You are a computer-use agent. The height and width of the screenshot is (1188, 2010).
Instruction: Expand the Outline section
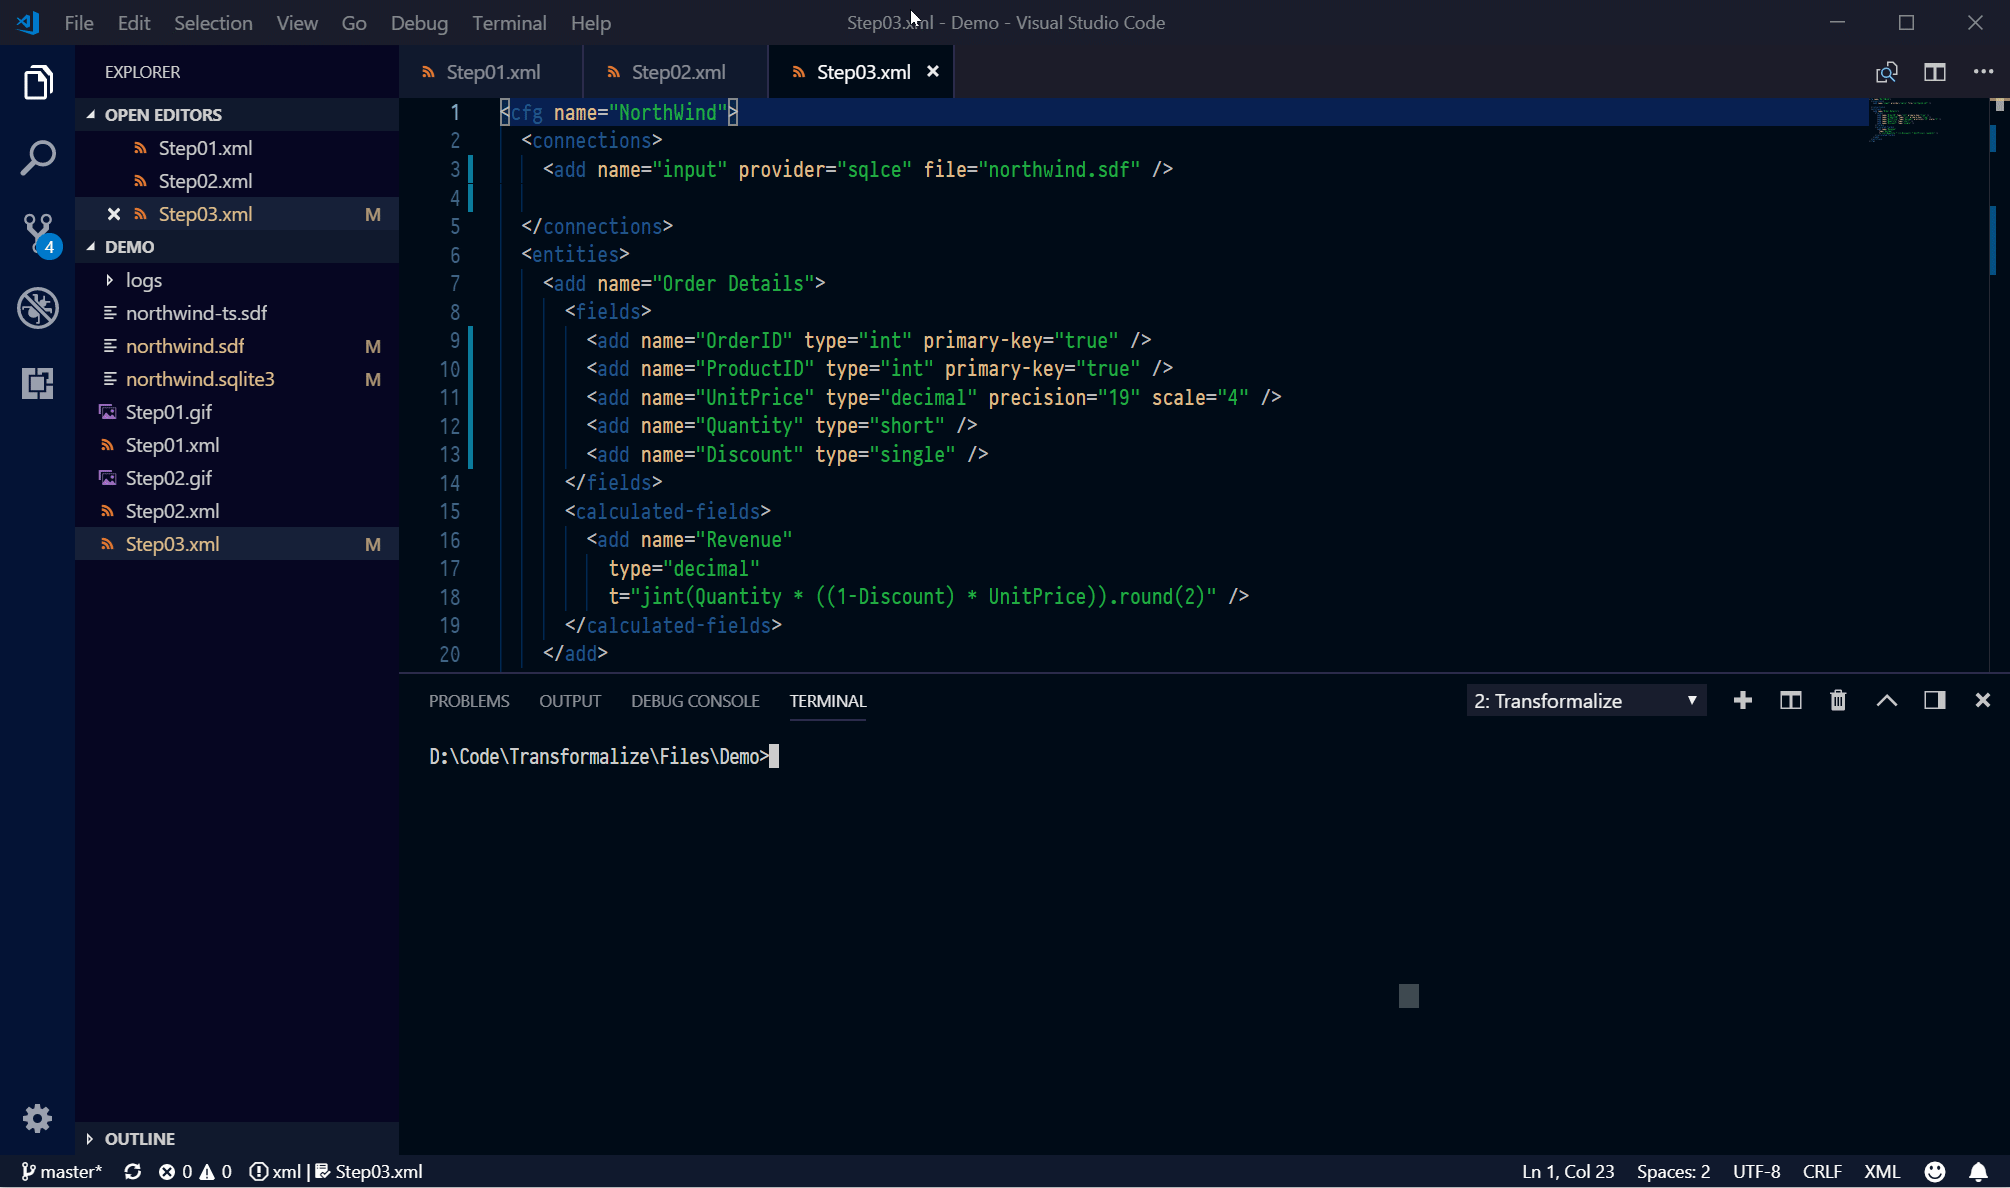139,1138
